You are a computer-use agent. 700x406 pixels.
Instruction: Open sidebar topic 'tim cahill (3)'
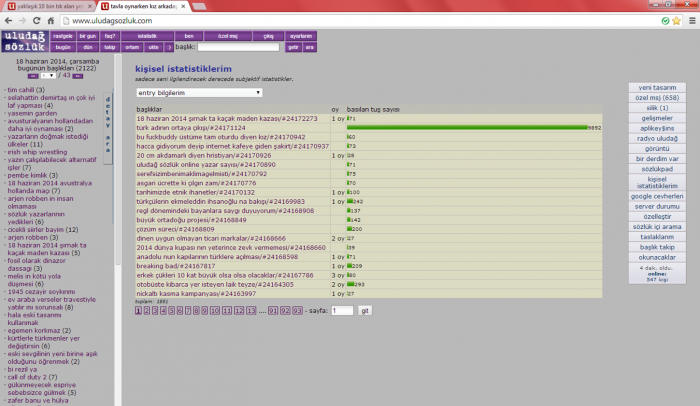(26, 90)
